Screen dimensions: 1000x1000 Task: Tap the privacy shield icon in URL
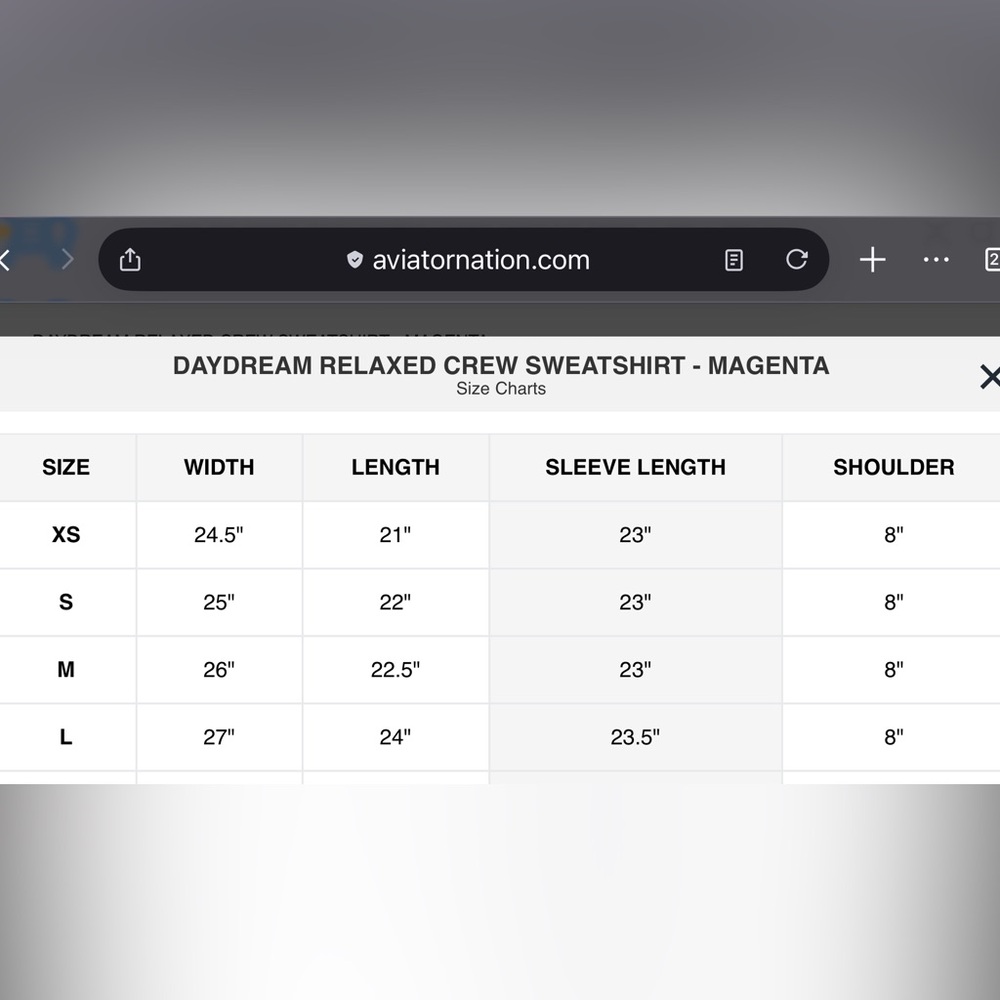point(355,260)
